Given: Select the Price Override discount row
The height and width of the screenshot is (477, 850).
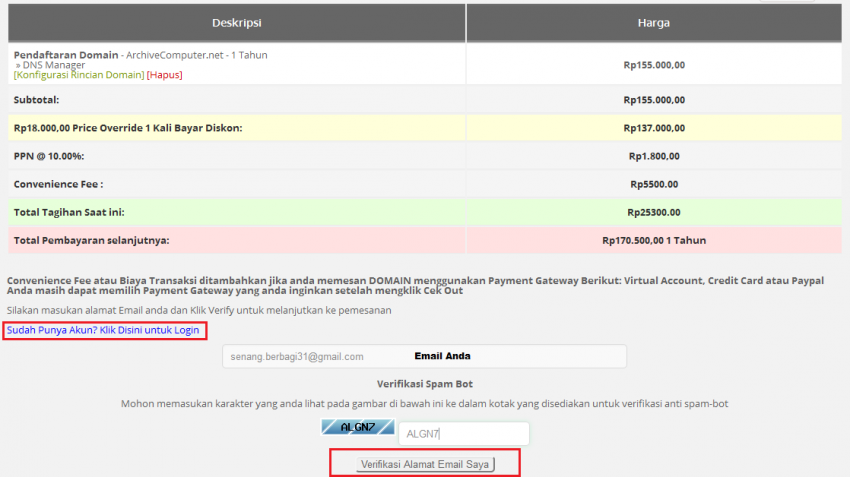Looking at the screenshot, I should pyautogui.click(x=128, y=128).
